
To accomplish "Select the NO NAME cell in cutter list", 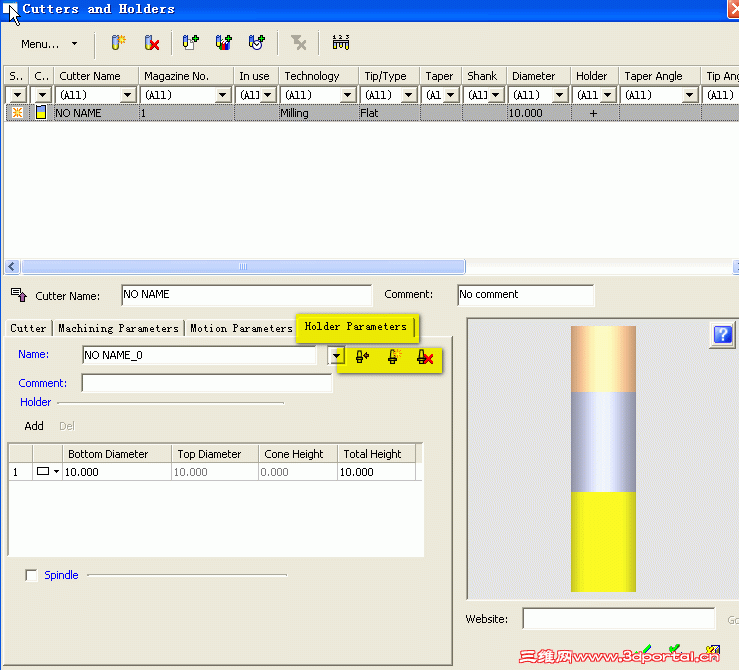I will click(96, 113).
